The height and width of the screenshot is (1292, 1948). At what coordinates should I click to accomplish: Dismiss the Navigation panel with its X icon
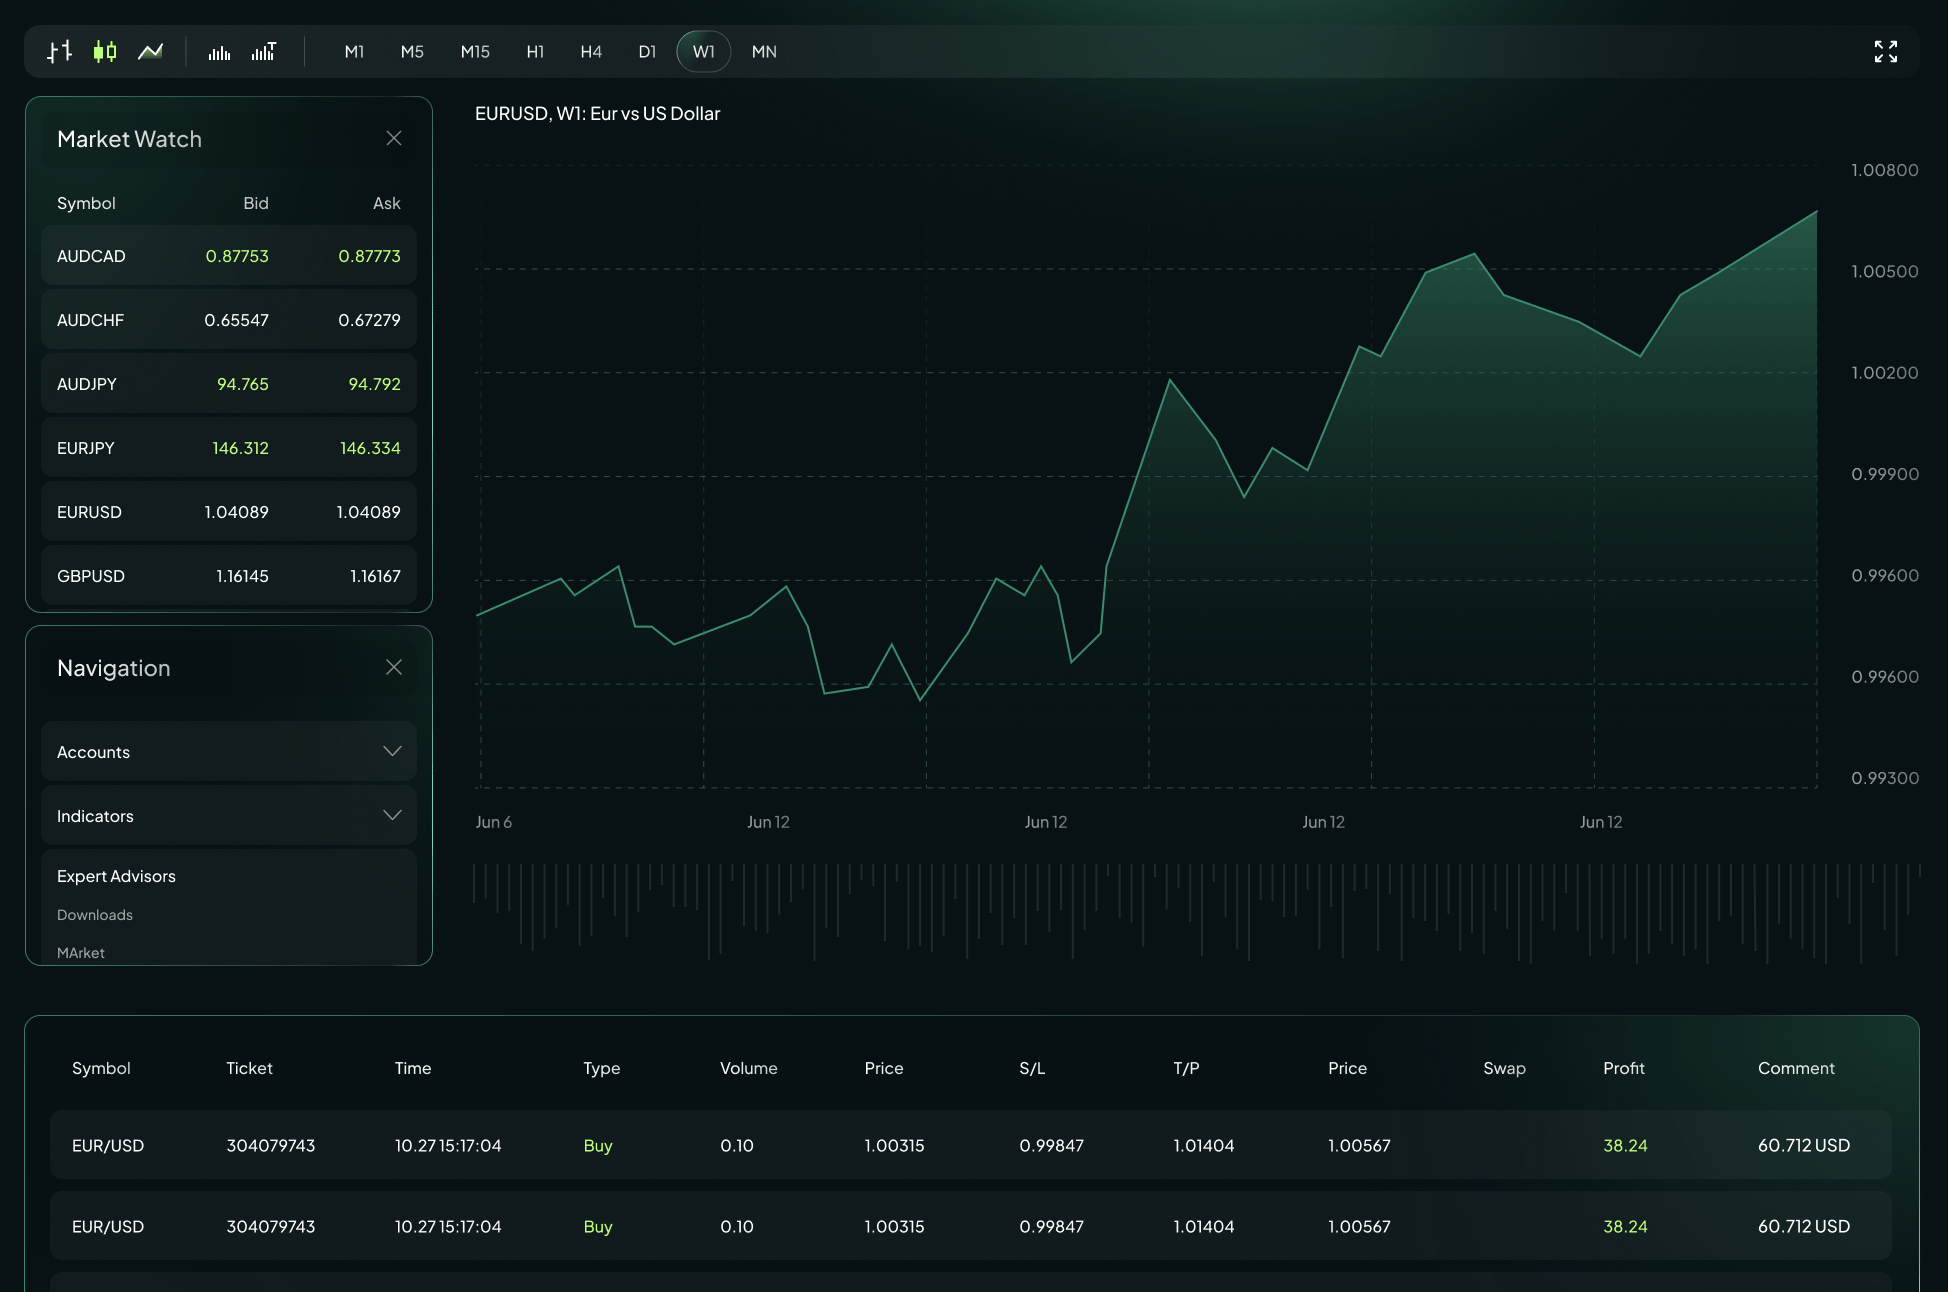tap(393, 667)
